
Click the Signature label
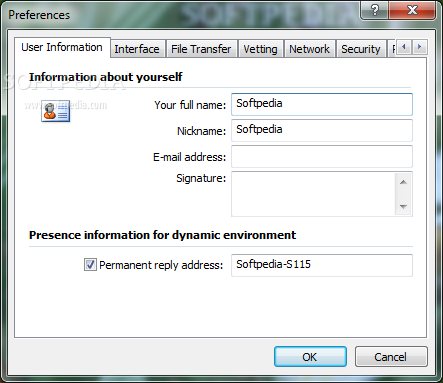click(x=201, y=178)
